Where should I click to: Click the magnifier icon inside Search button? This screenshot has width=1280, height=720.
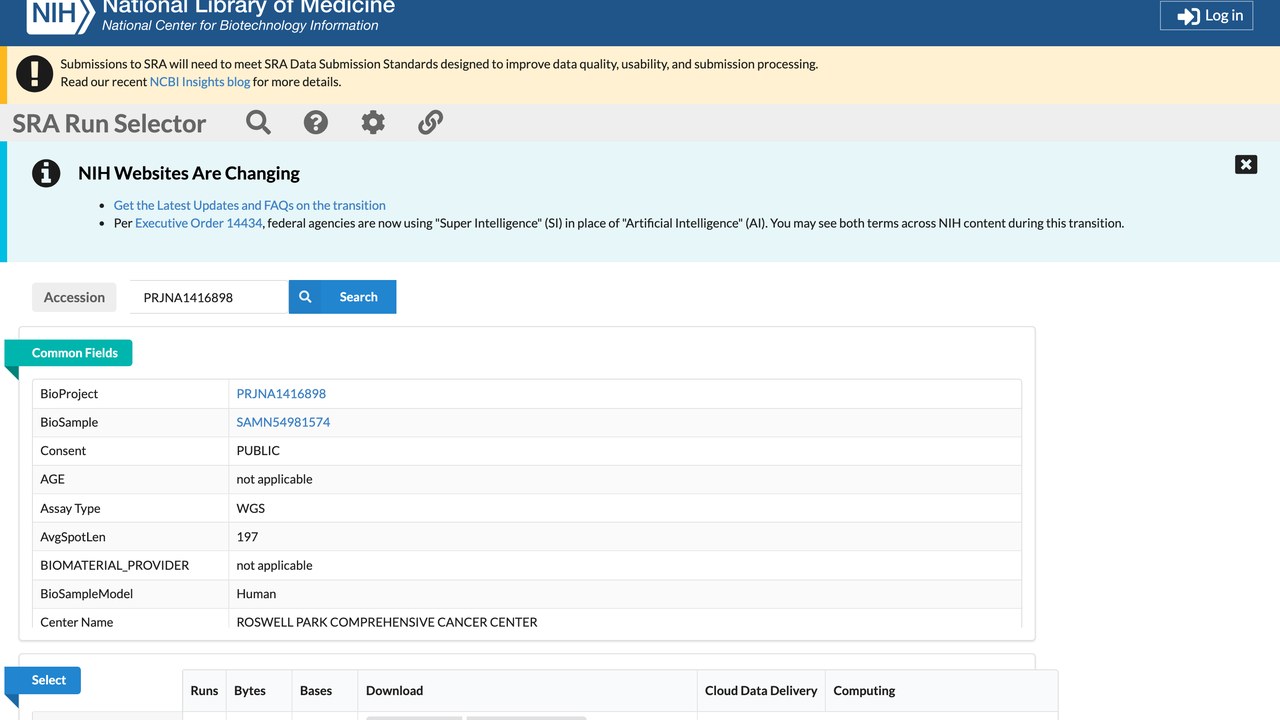click(305, 297)
